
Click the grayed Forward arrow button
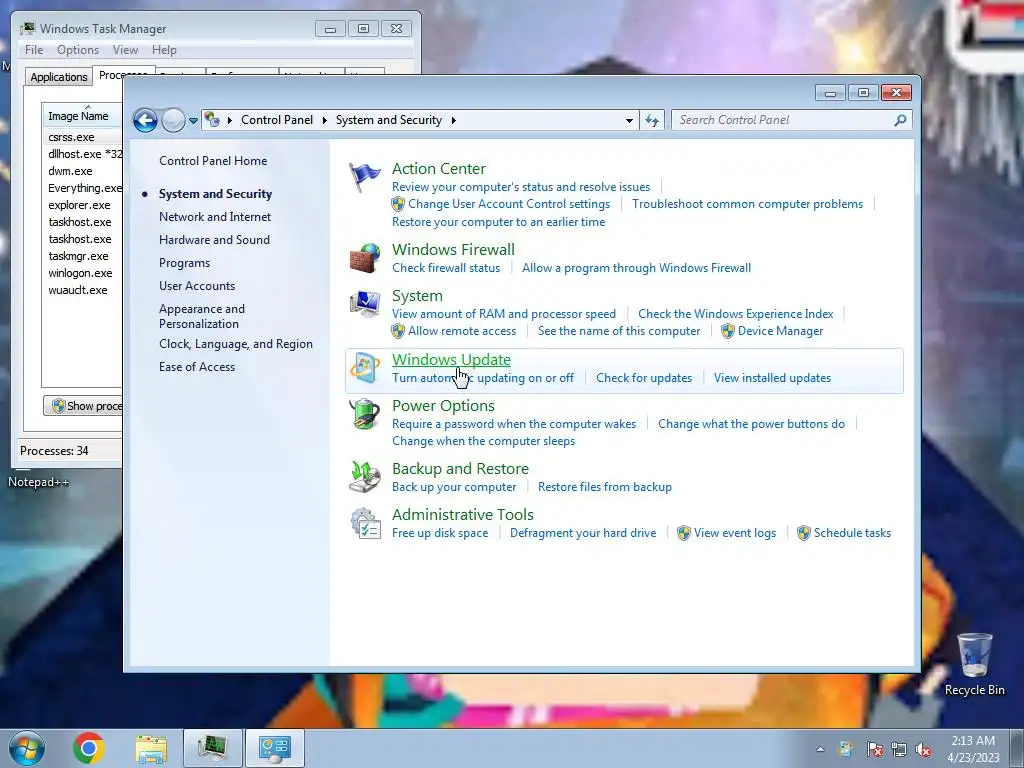(173, 120)
